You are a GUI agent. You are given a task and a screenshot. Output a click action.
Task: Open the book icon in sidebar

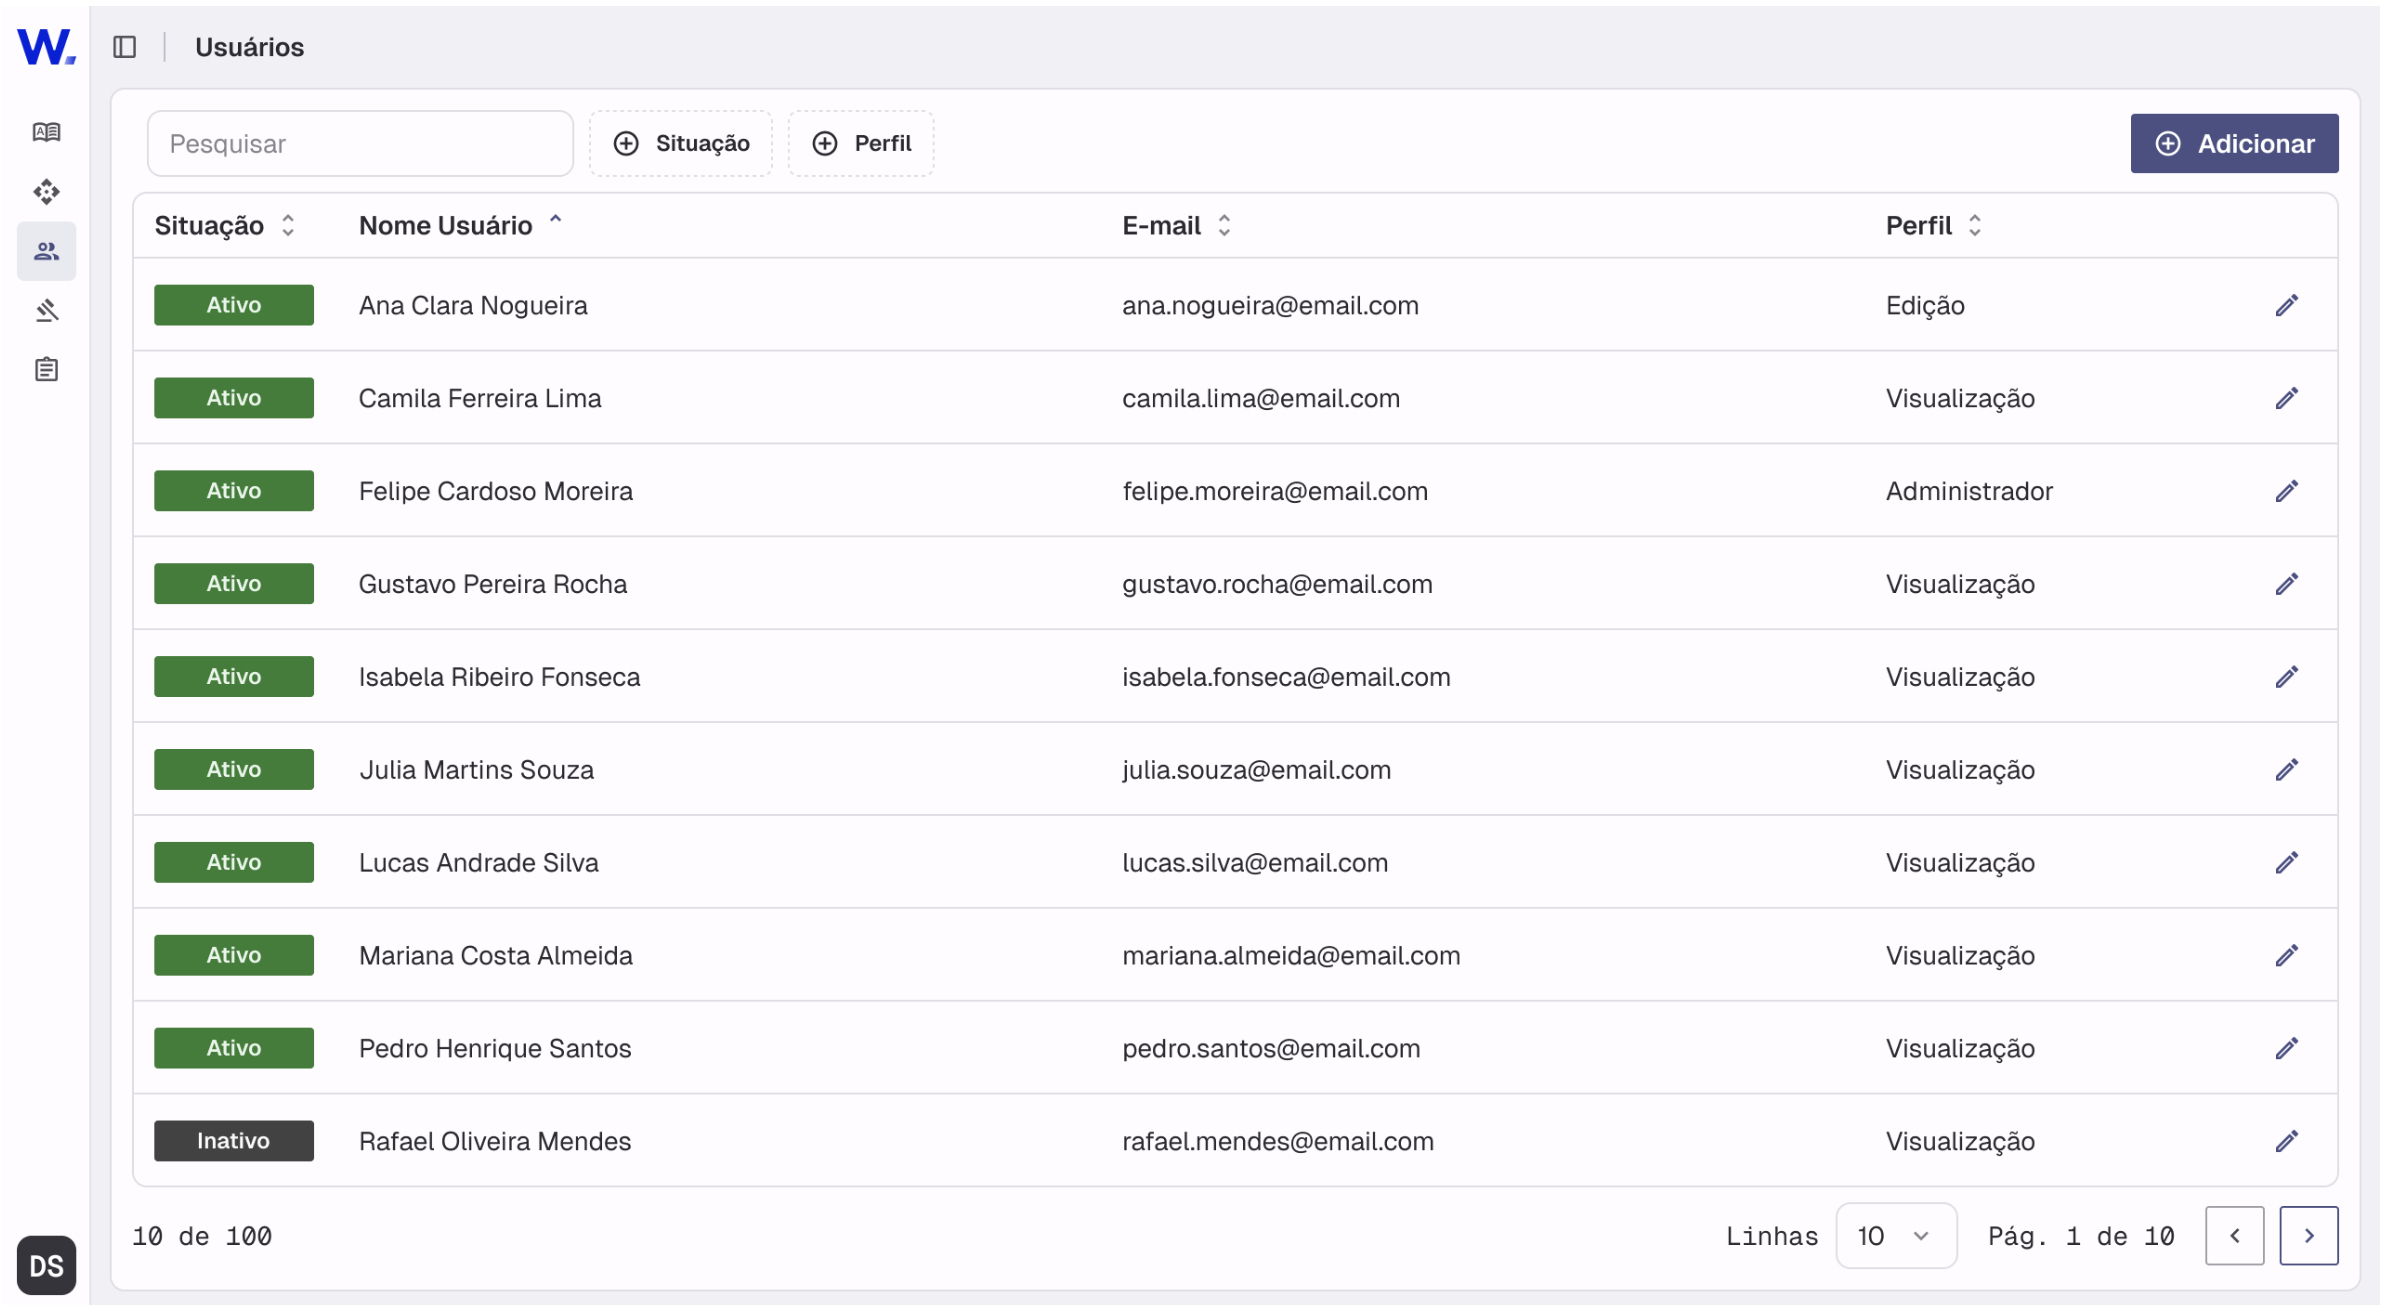click(46, 132)
